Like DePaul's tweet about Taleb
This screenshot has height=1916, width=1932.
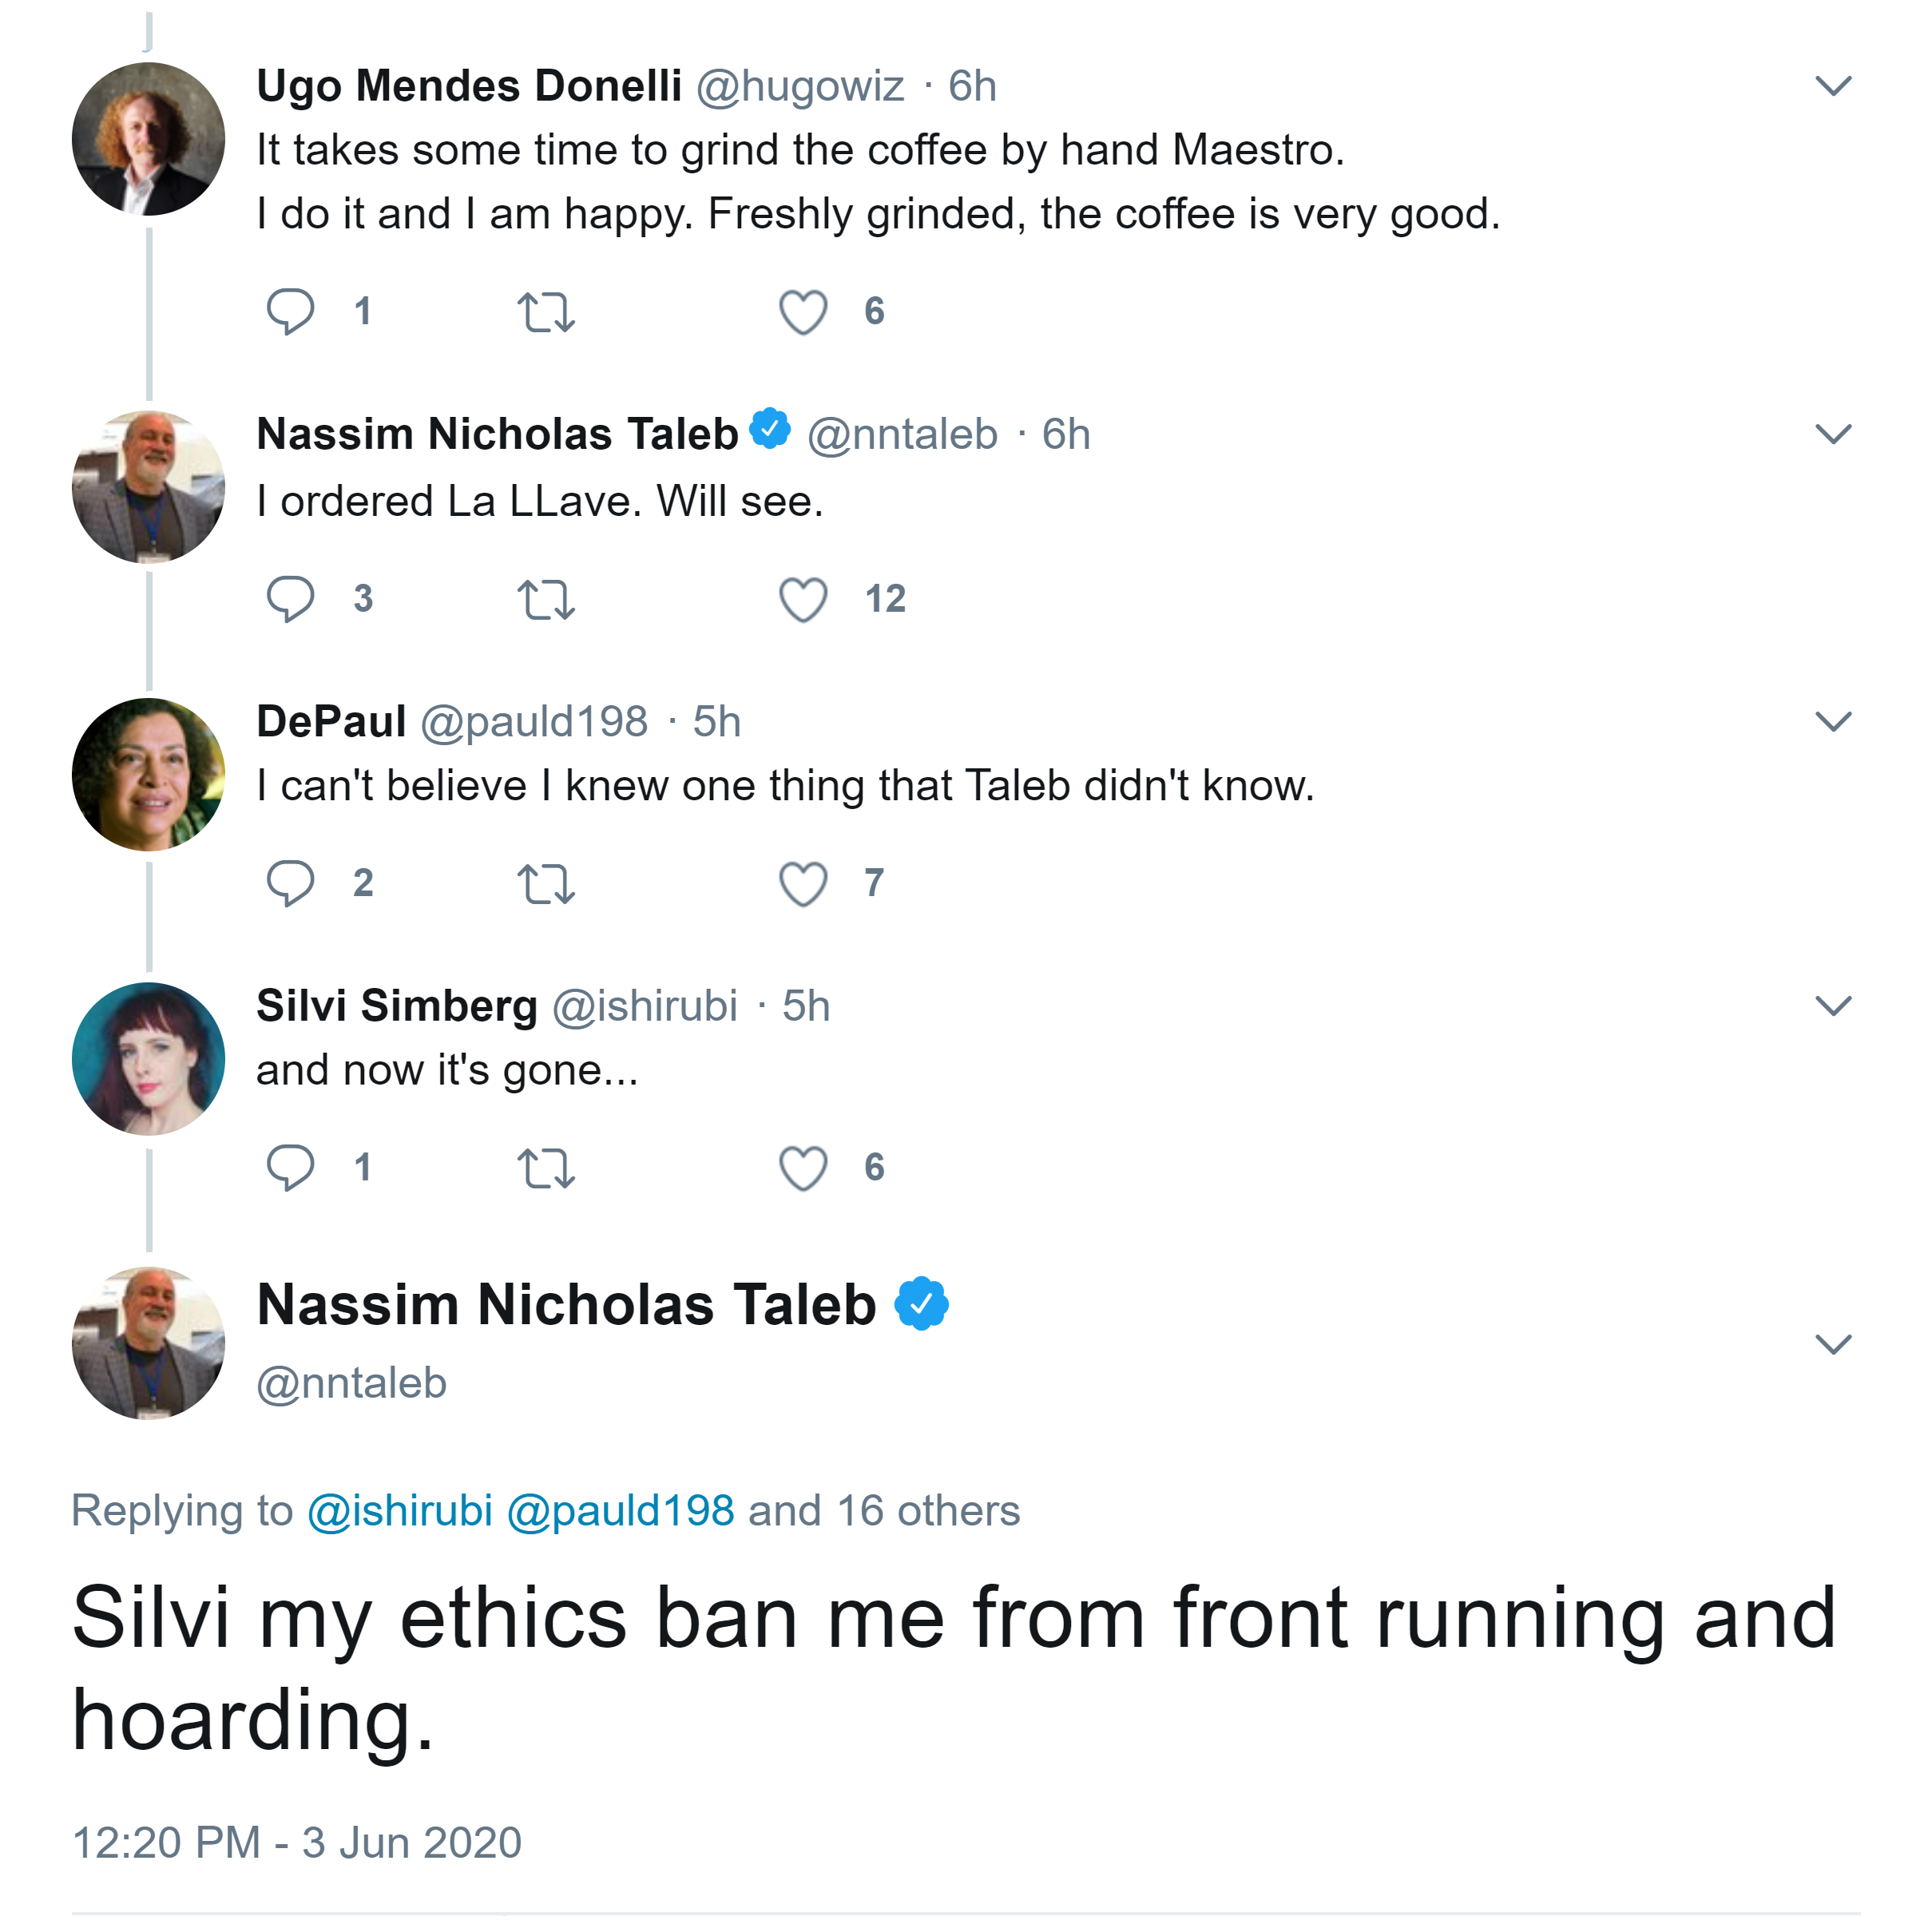tap(803, 884)
